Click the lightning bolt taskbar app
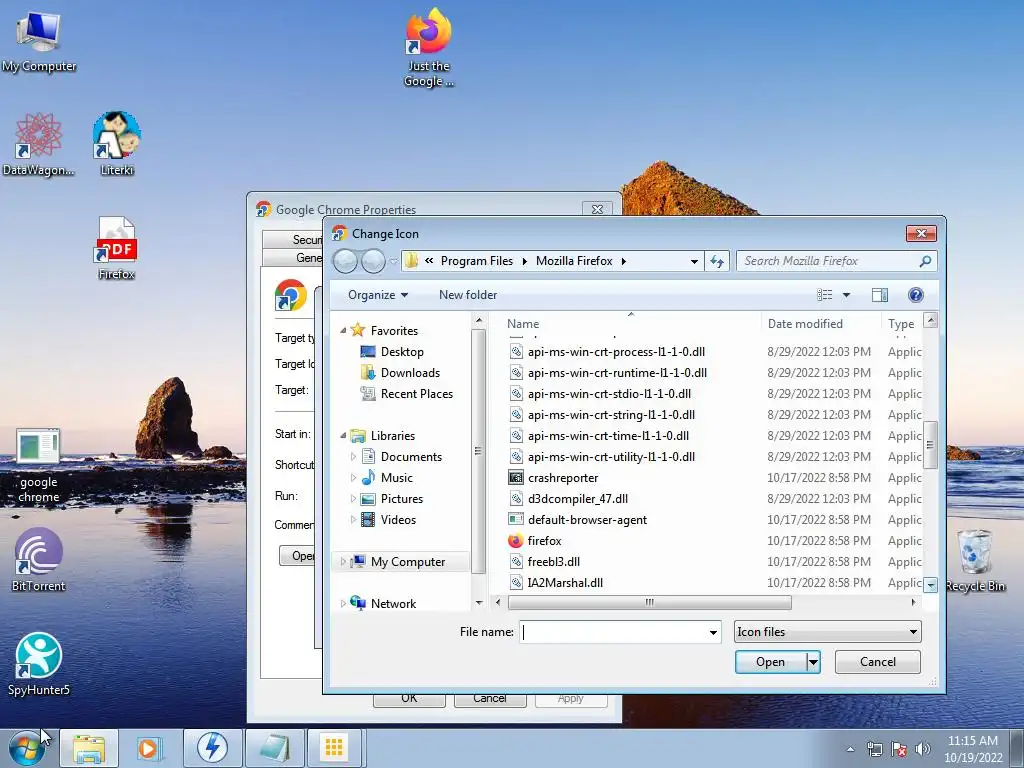 [x=212, y=748]
